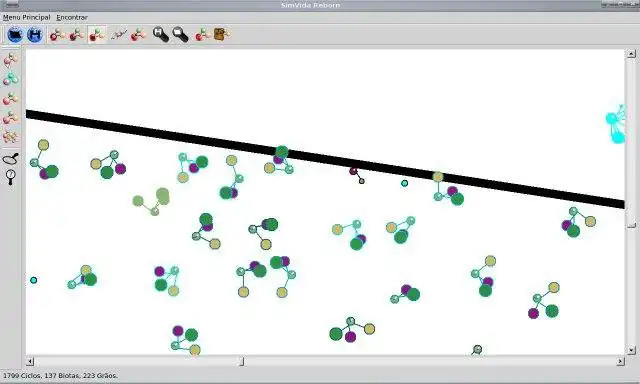The width and height of the screenshot is (640, 384).
Task: Select the sidebar molecule just above the yellow cluster tool
Action: (x=11, y=118)
